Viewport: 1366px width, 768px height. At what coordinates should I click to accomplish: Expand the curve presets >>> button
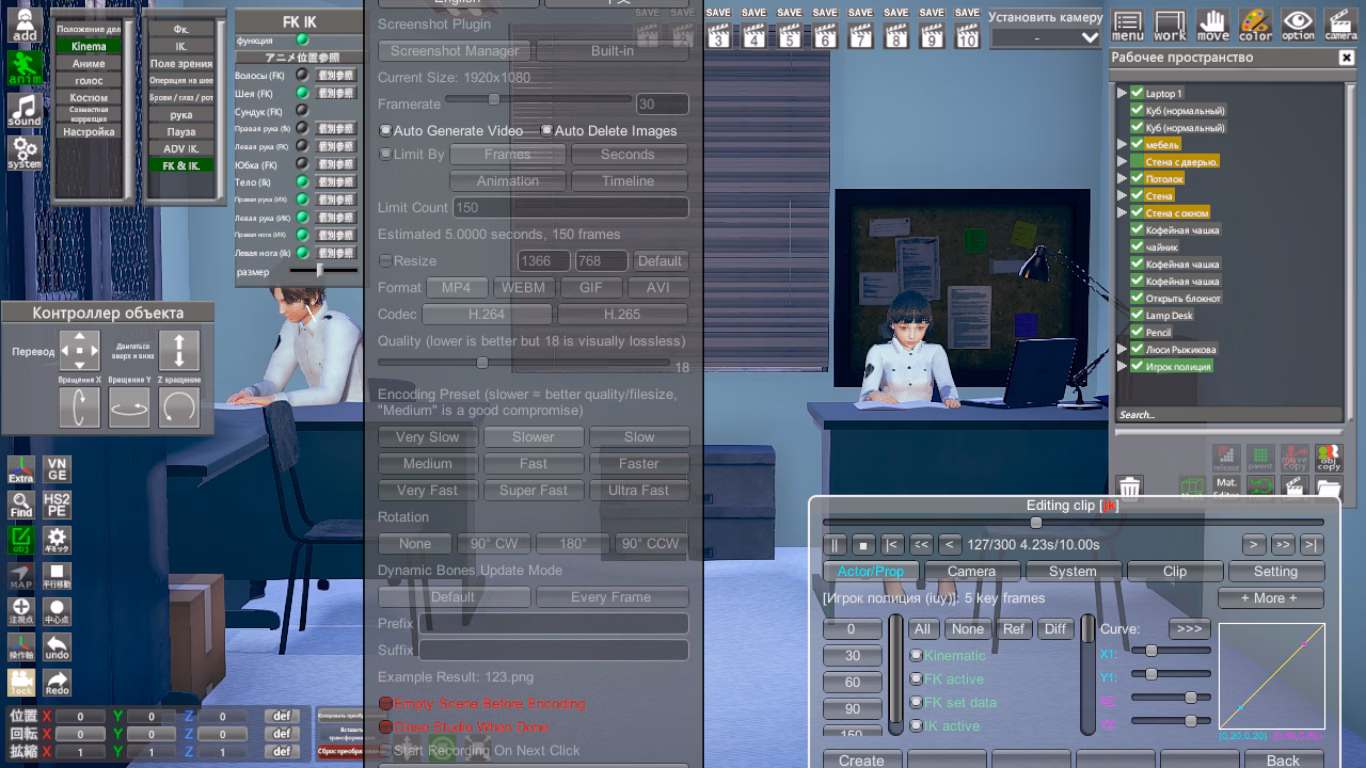(x=1189, y=629)
